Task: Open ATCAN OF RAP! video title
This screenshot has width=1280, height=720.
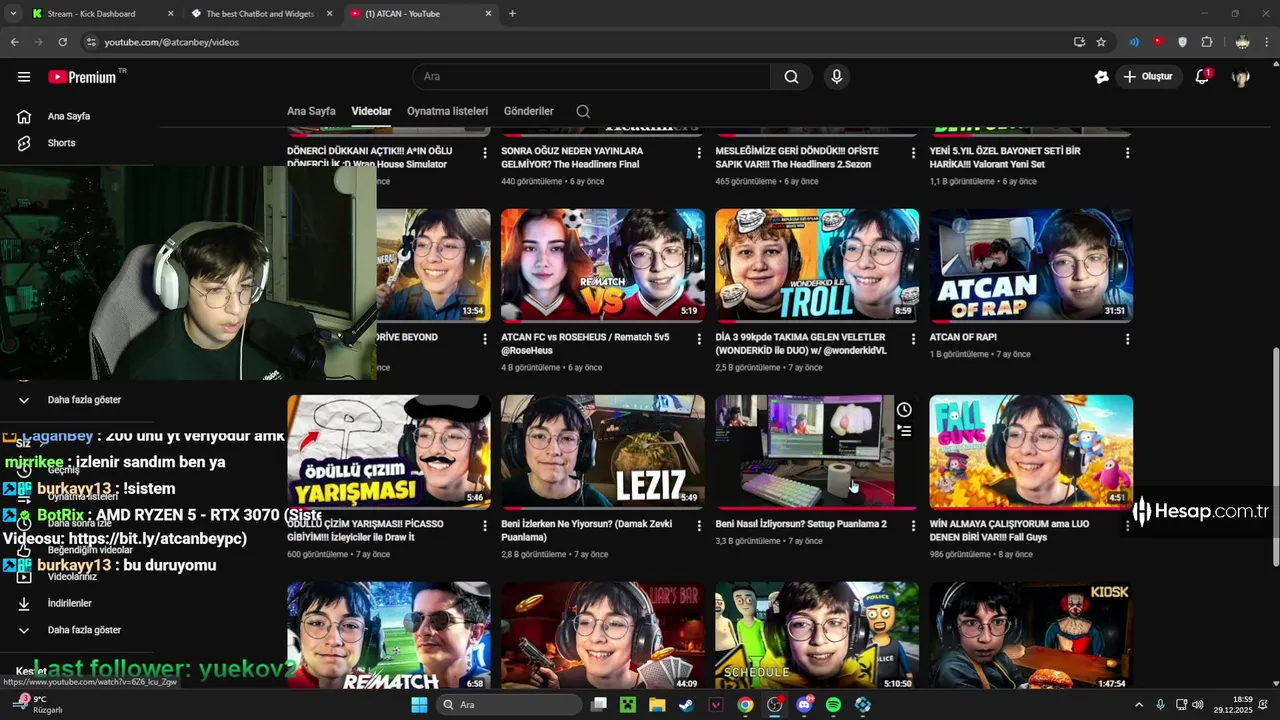Action: 963,337
